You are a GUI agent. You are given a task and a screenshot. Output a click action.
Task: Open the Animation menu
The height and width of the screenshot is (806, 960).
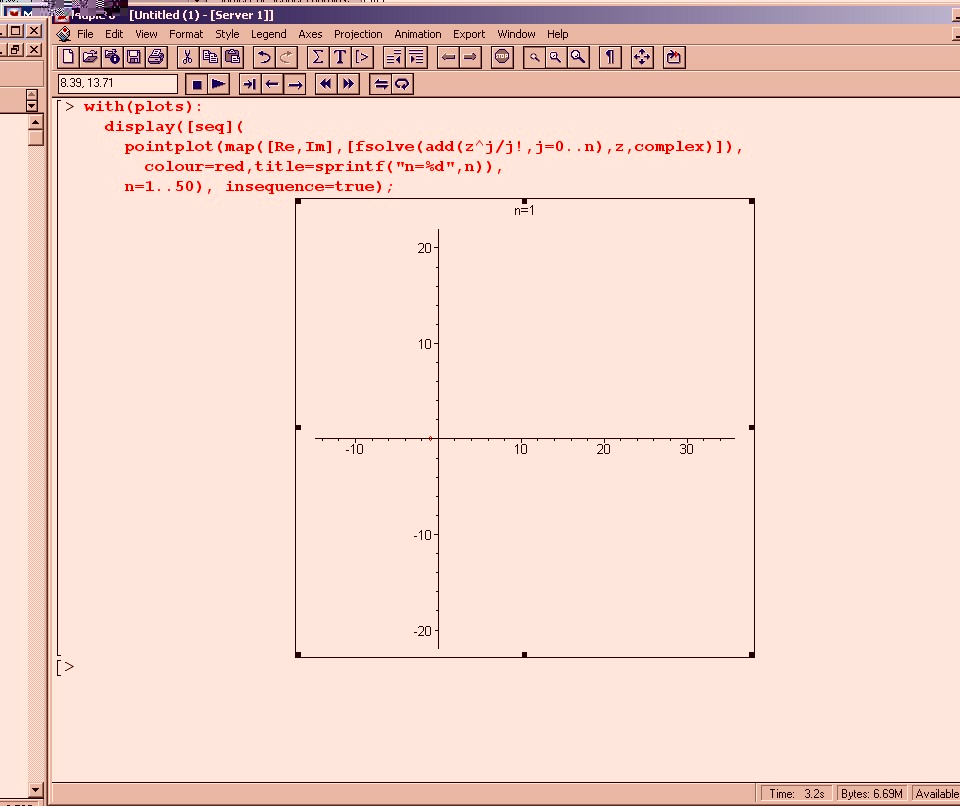coord(418,34)
